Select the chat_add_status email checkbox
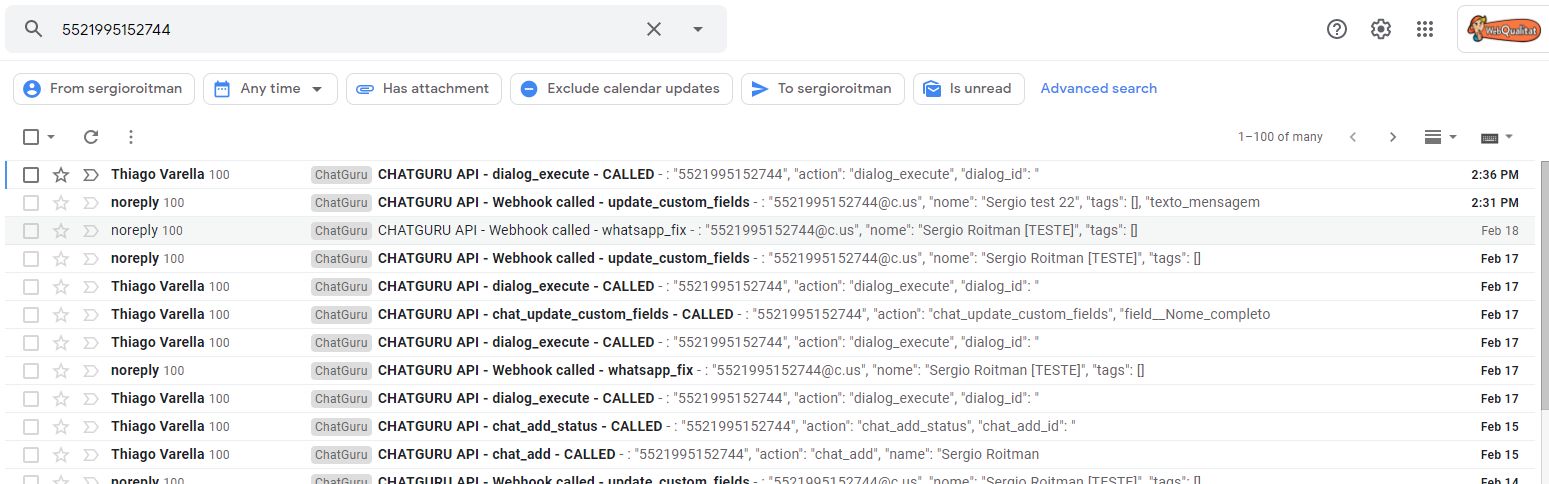Image resolution: width=1549 pixels, height=484 pixels. point(31,427)
